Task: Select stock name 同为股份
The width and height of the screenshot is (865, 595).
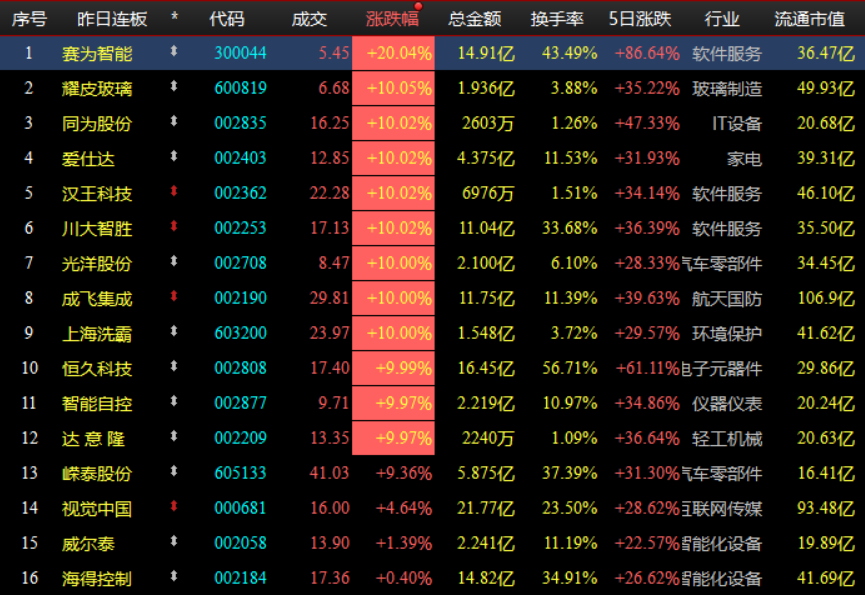Action: (97, 124)
